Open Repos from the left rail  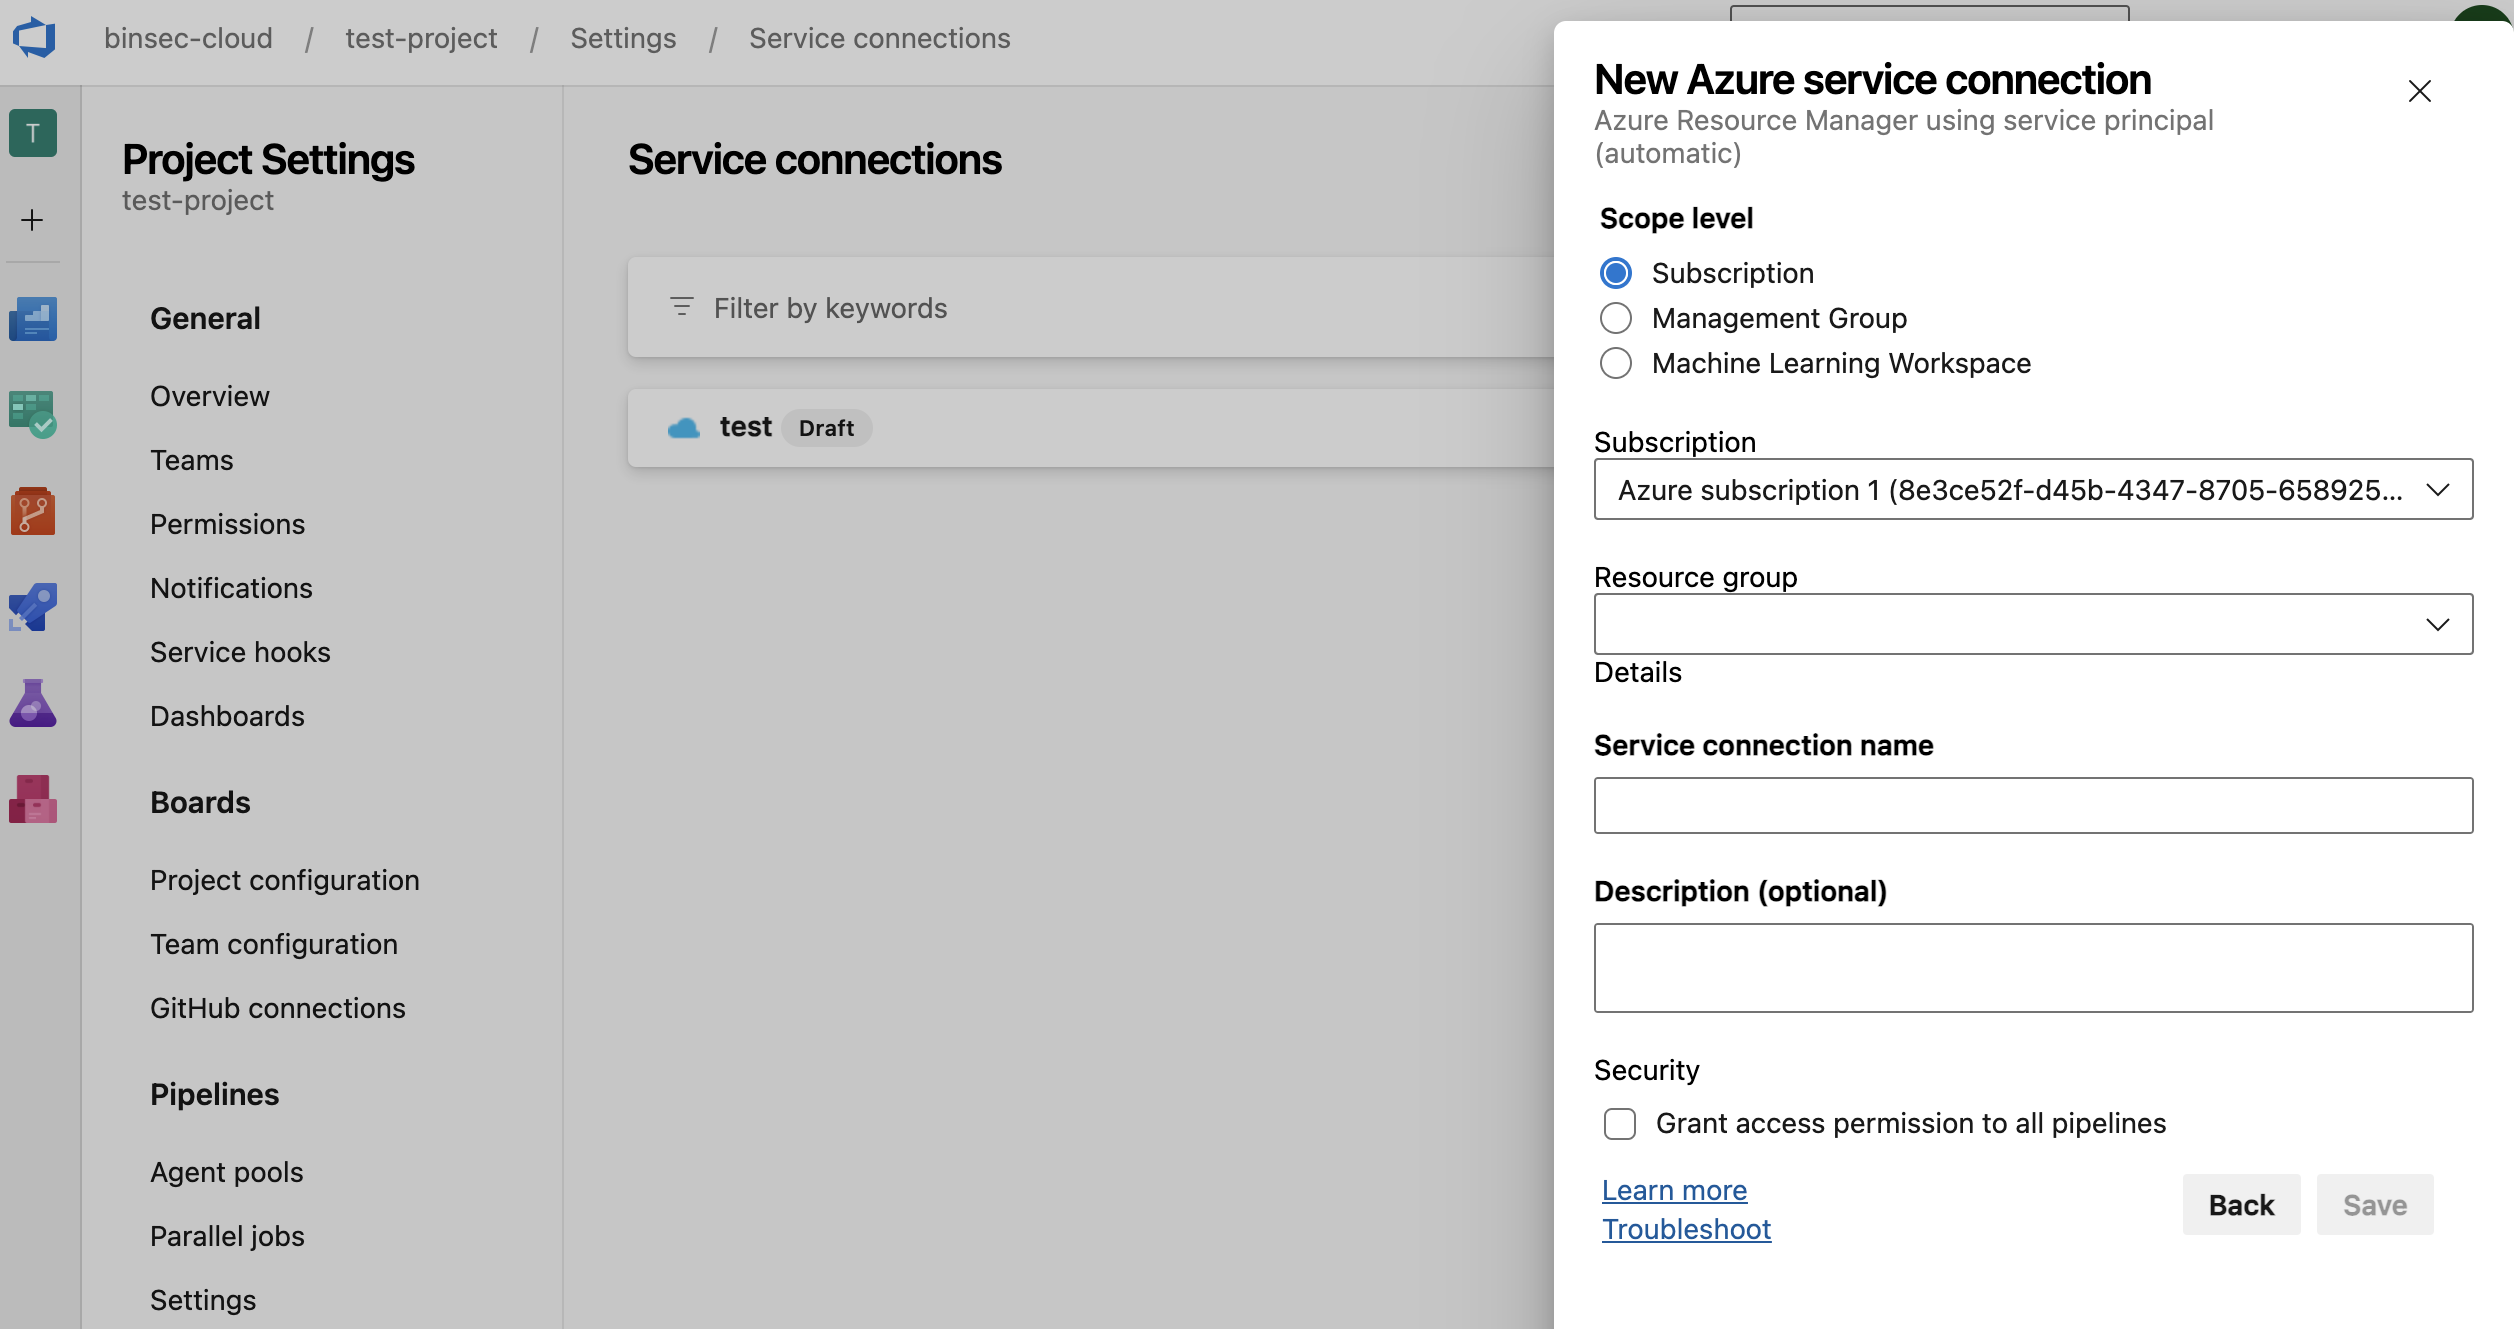tap(33, 511)
